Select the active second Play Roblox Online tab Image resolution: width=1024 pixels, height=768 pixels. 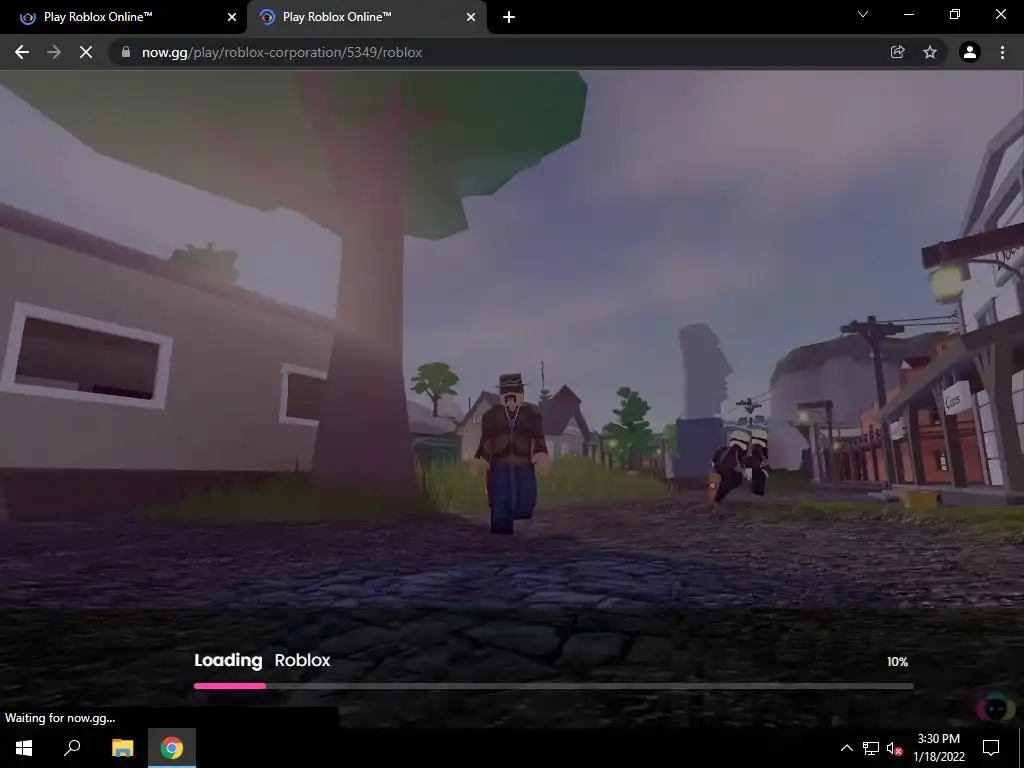click(x=366, y=18)
